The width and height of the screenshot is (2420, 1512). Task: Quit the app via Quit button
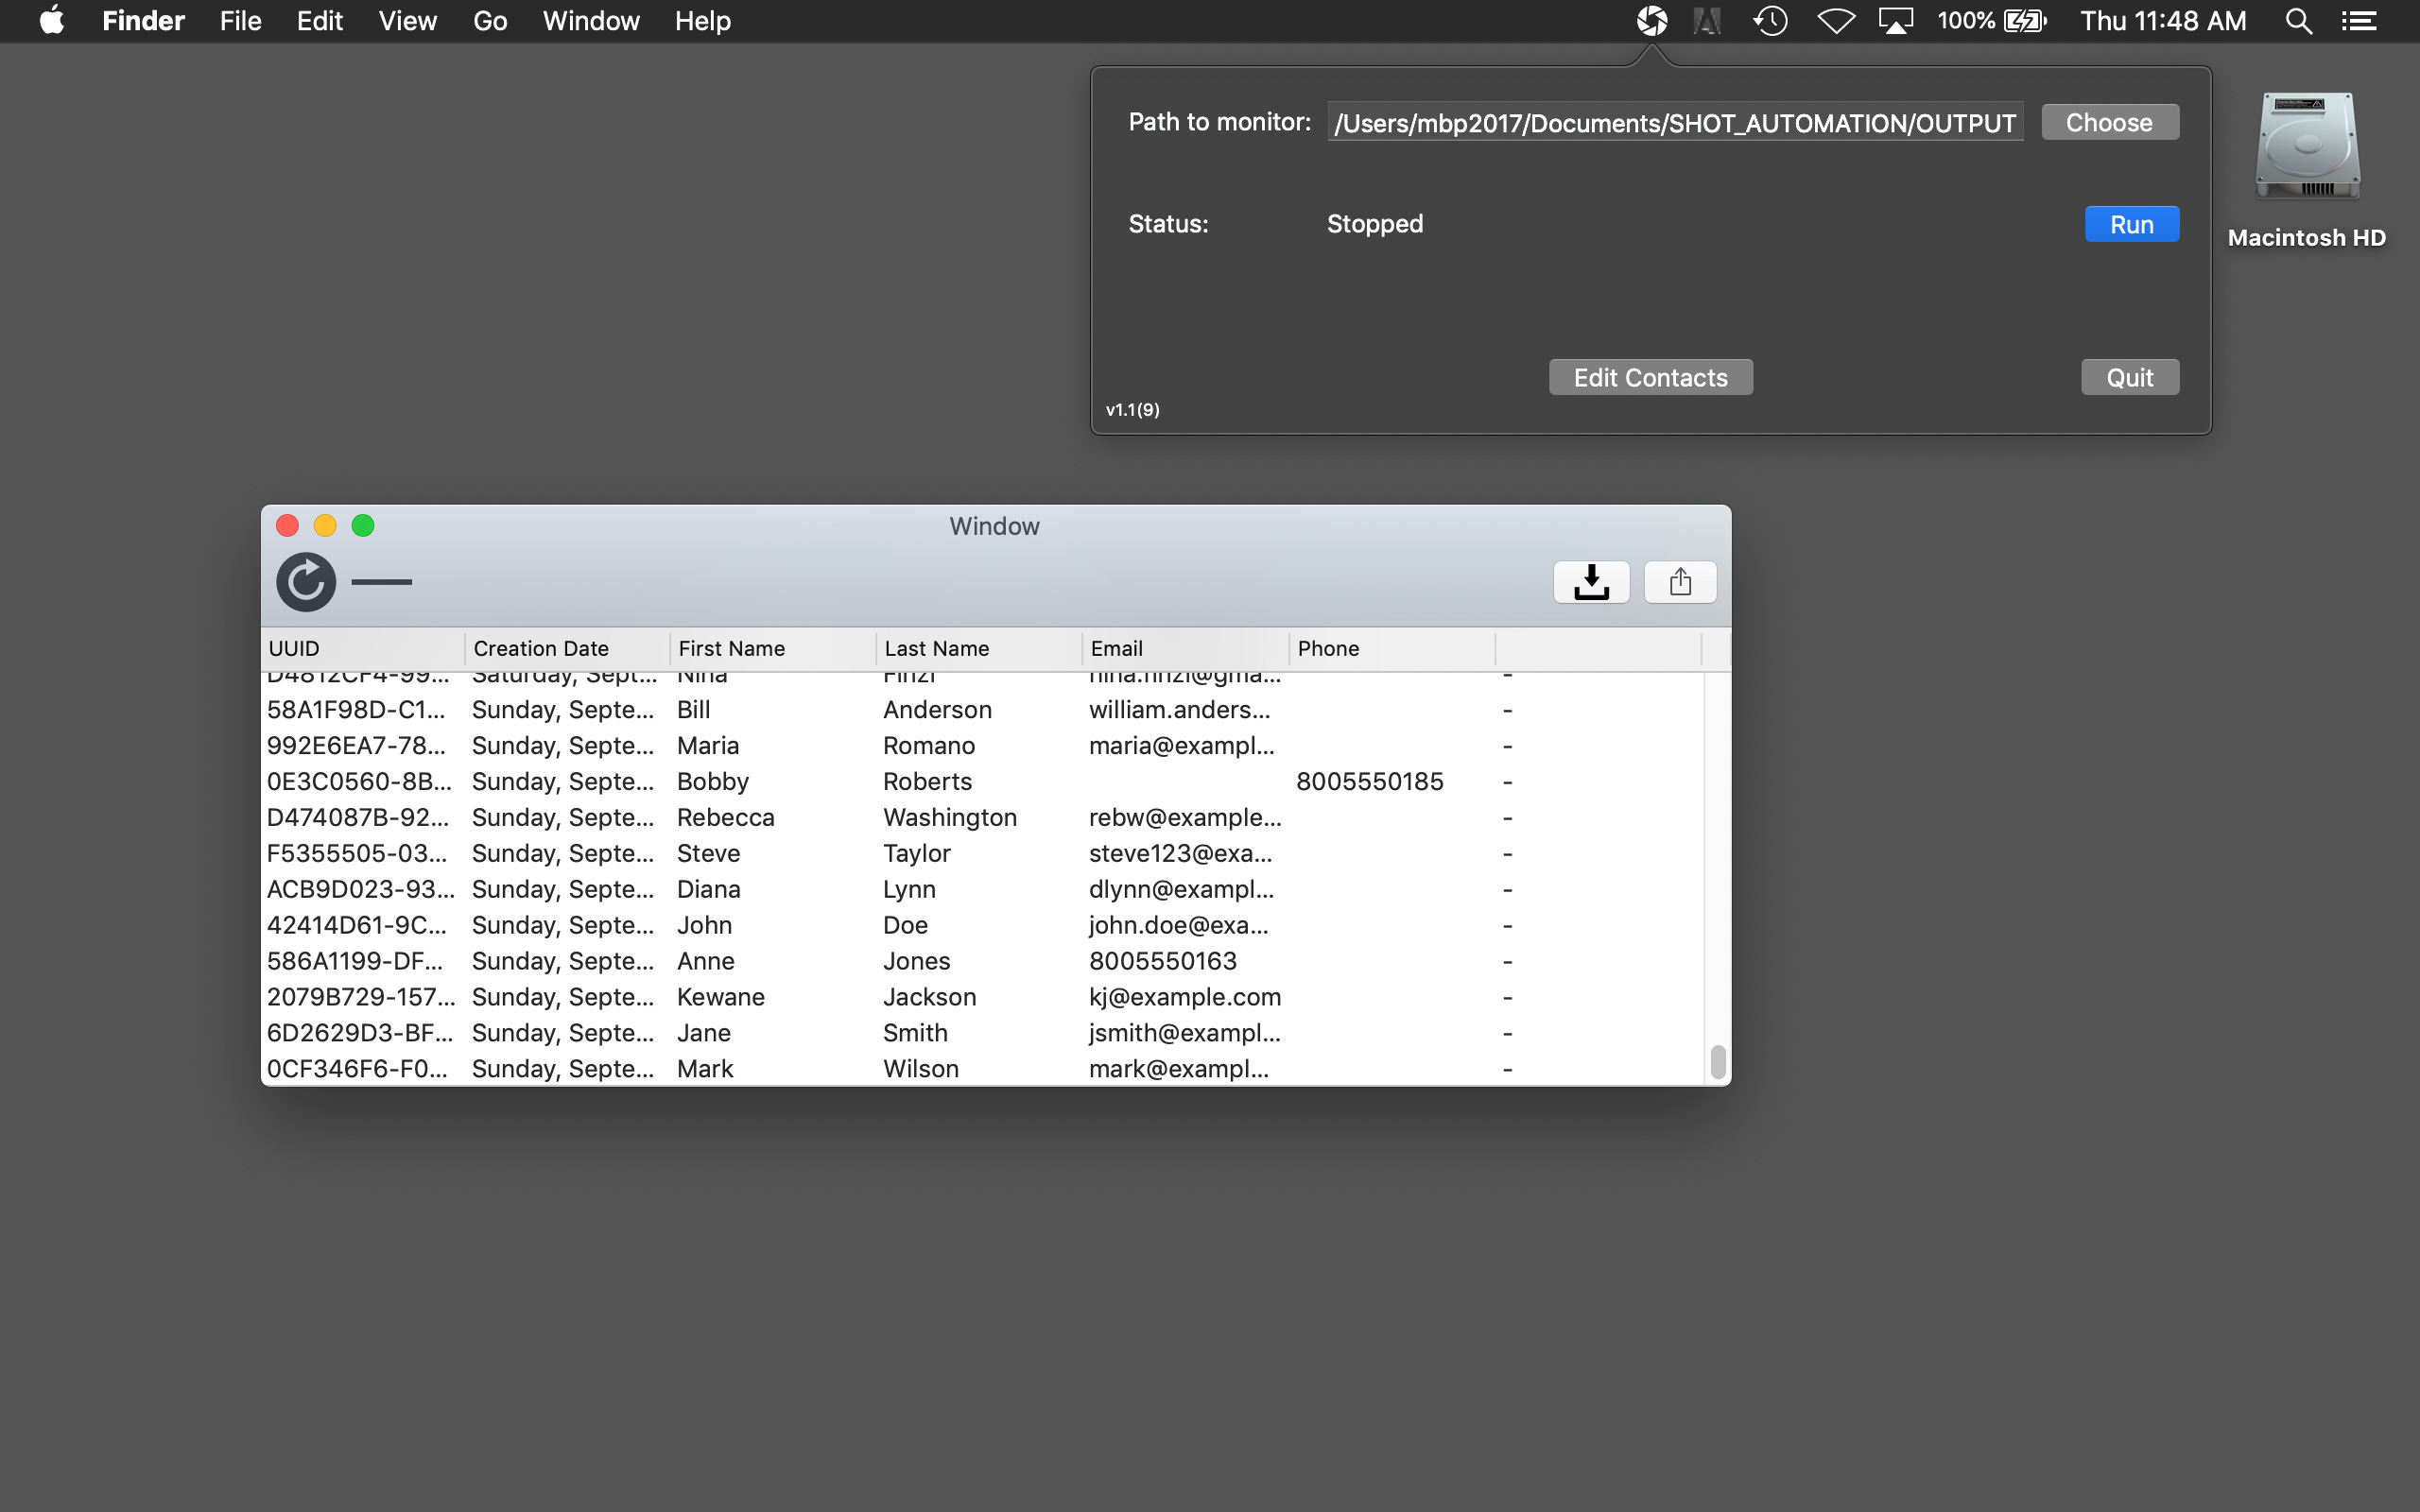[x=2129, y=377]
